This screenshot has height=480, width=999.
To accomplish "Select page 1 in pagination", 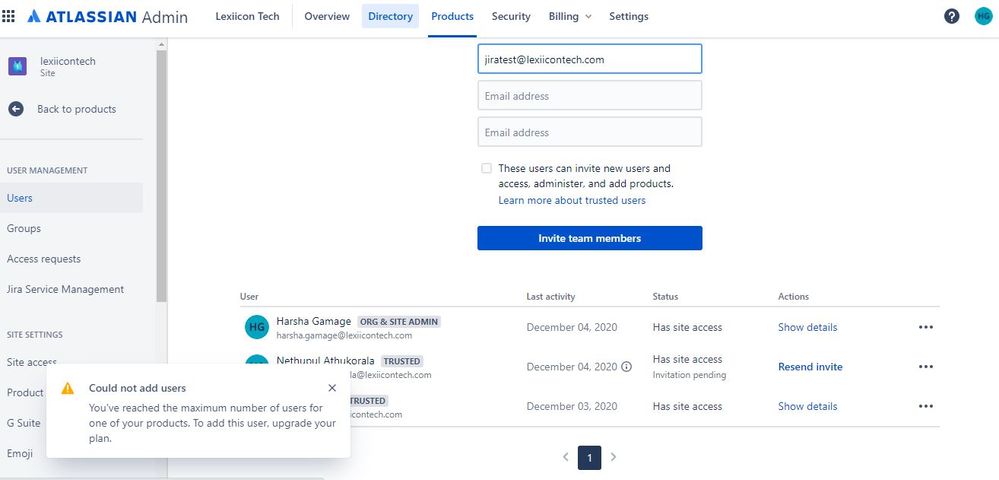I will coord(589,458).
